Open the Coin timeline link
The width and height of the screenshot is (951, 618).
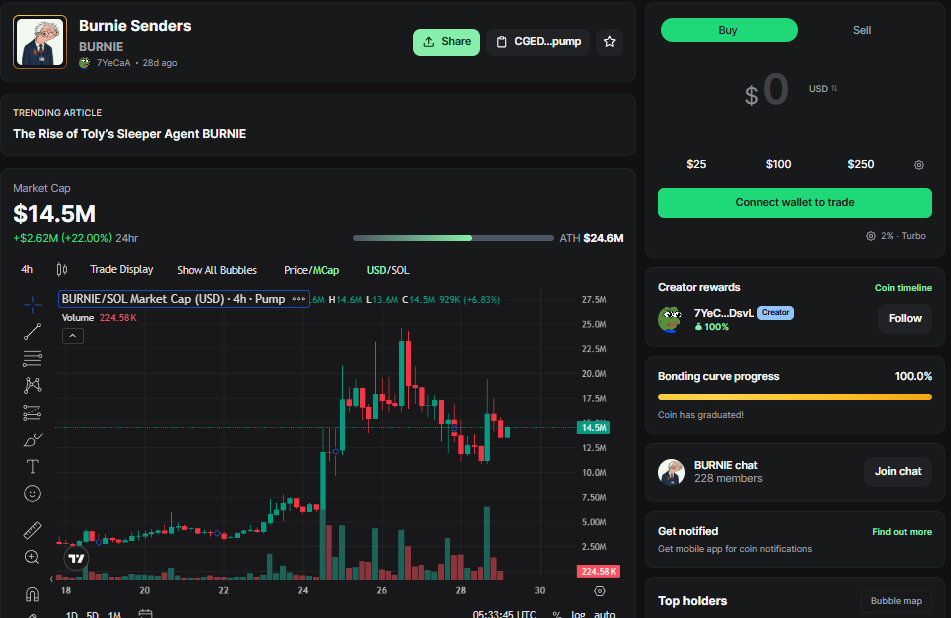[903, 287]
